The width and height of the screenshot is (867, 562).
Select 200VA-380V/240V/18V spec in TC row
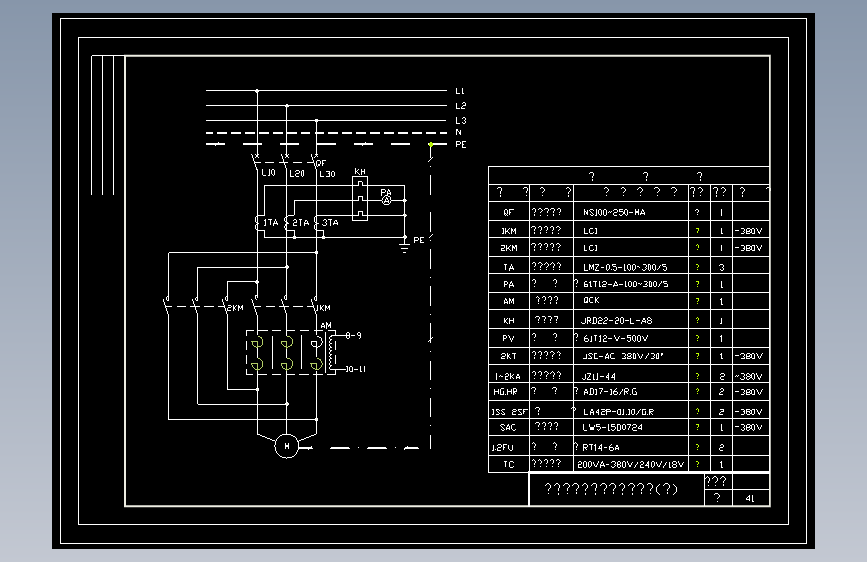(x=630, y=465)
